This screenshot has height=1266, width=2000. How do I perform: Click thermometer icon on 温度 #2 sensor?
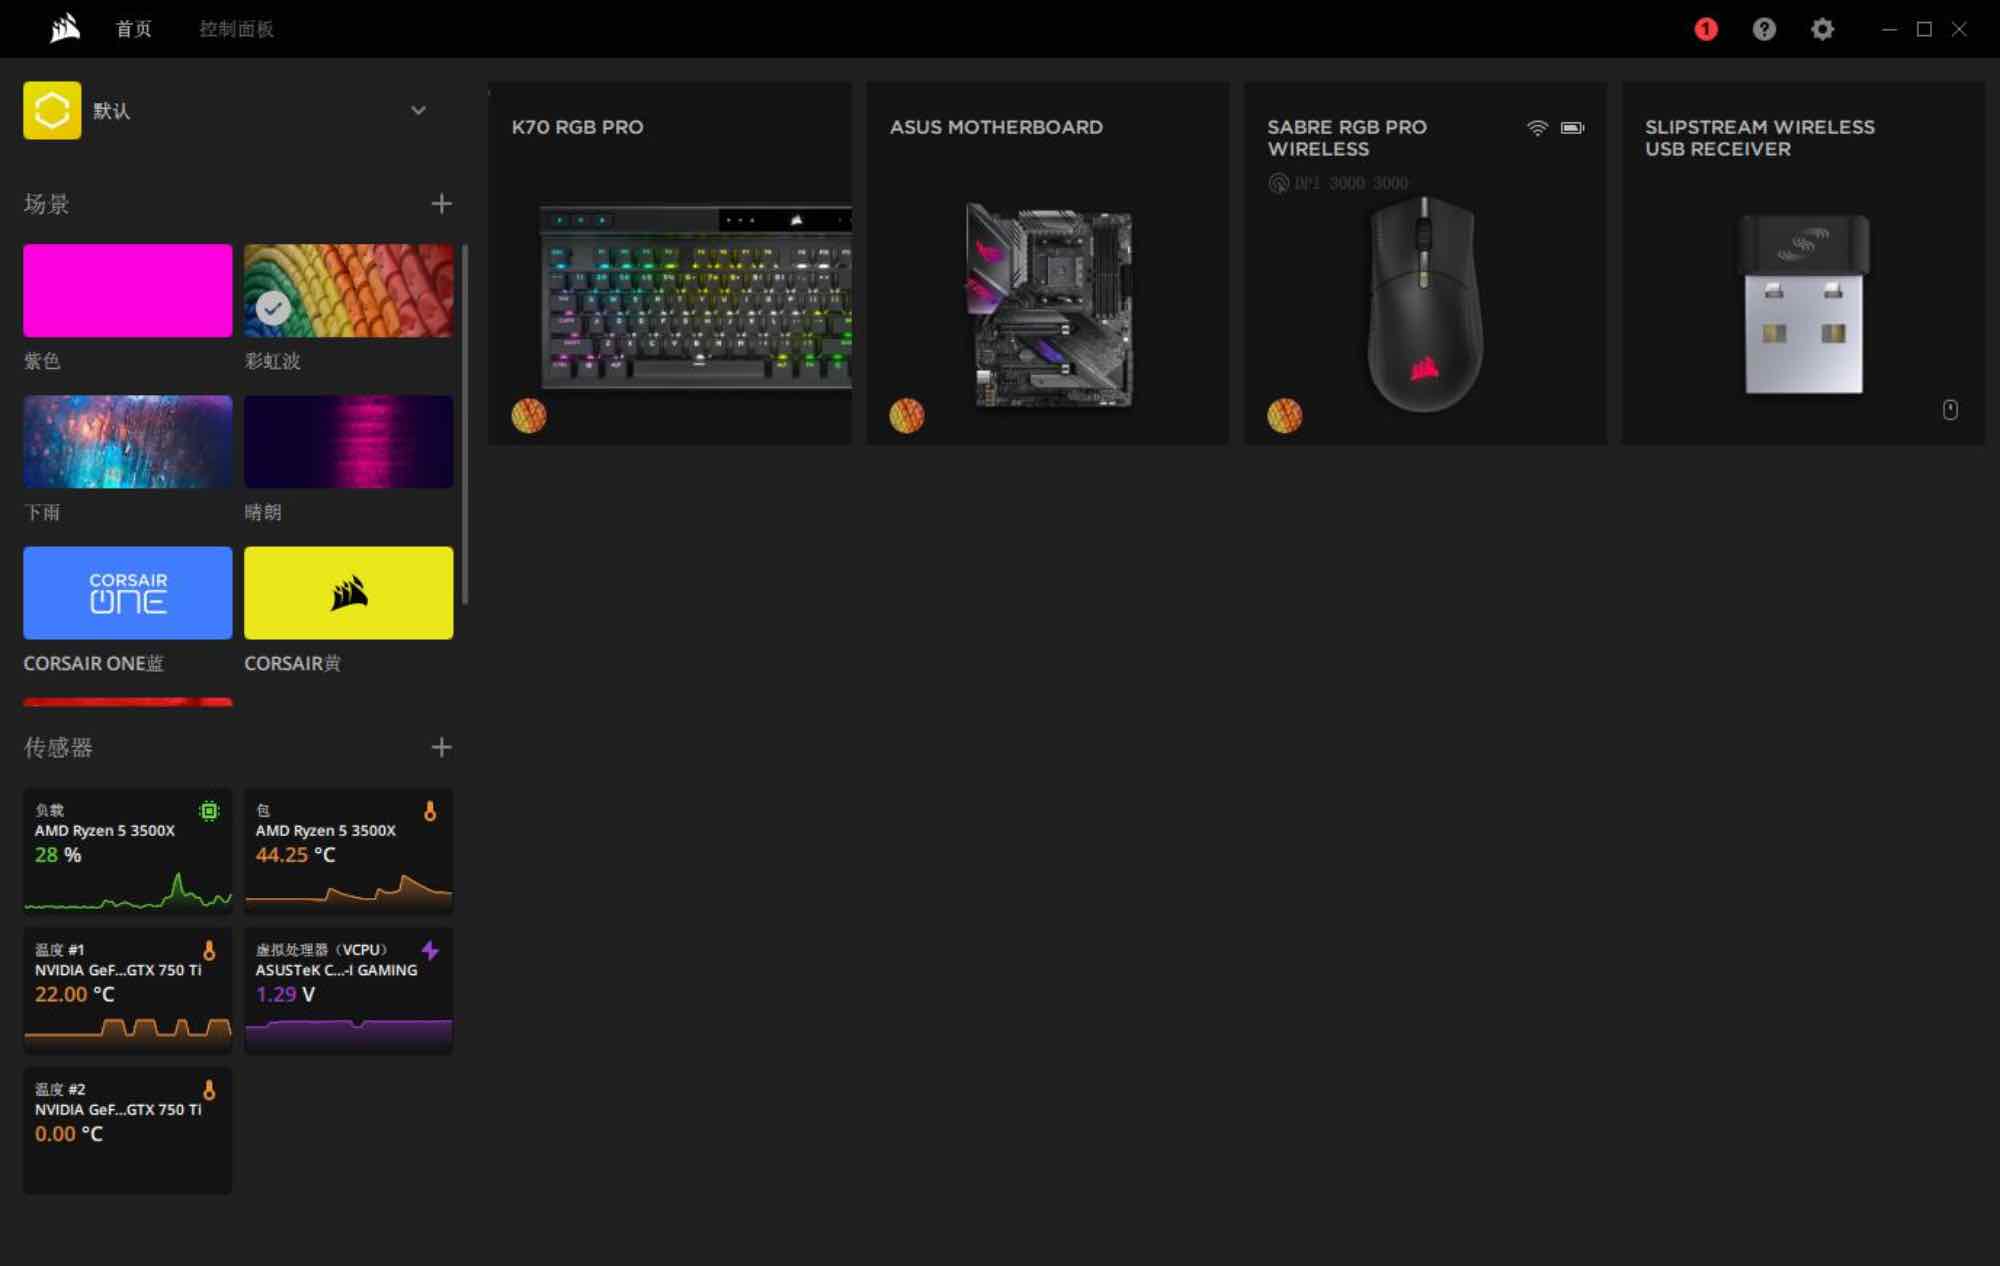coord(209,1090)
